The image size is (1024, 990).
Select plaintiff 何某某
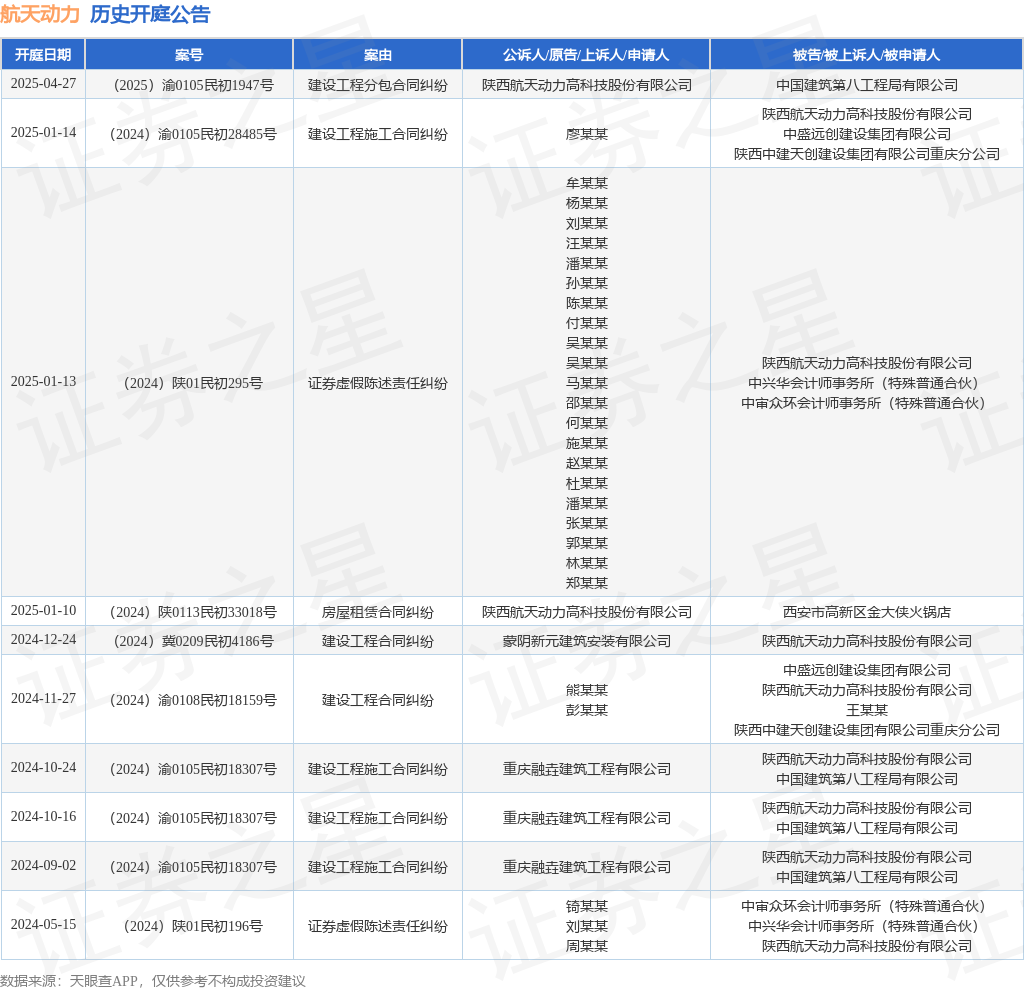coord(586,423)
